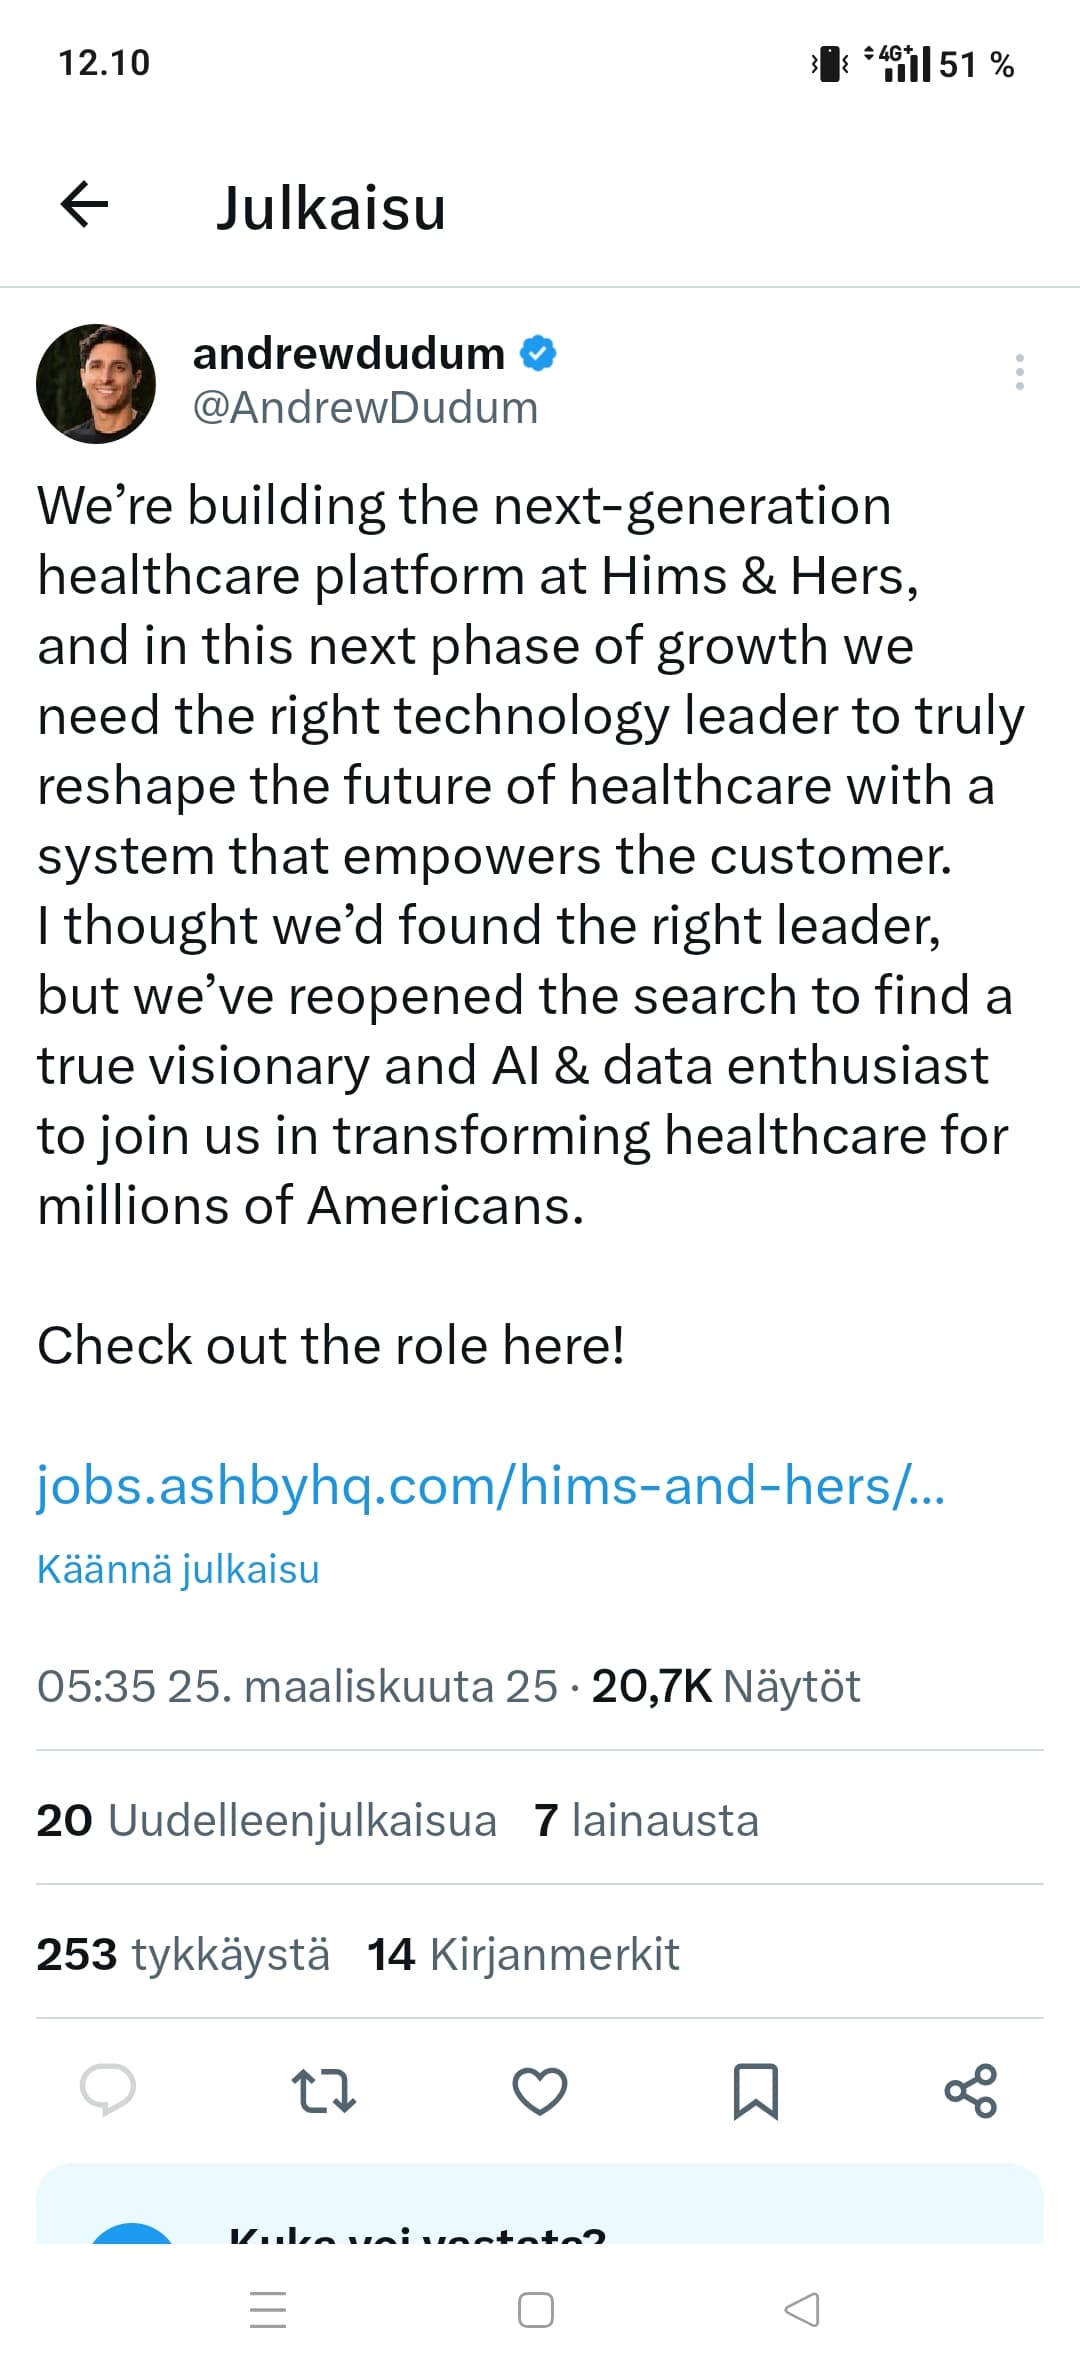Like the post with heart icon

(x=540, y=2090)
